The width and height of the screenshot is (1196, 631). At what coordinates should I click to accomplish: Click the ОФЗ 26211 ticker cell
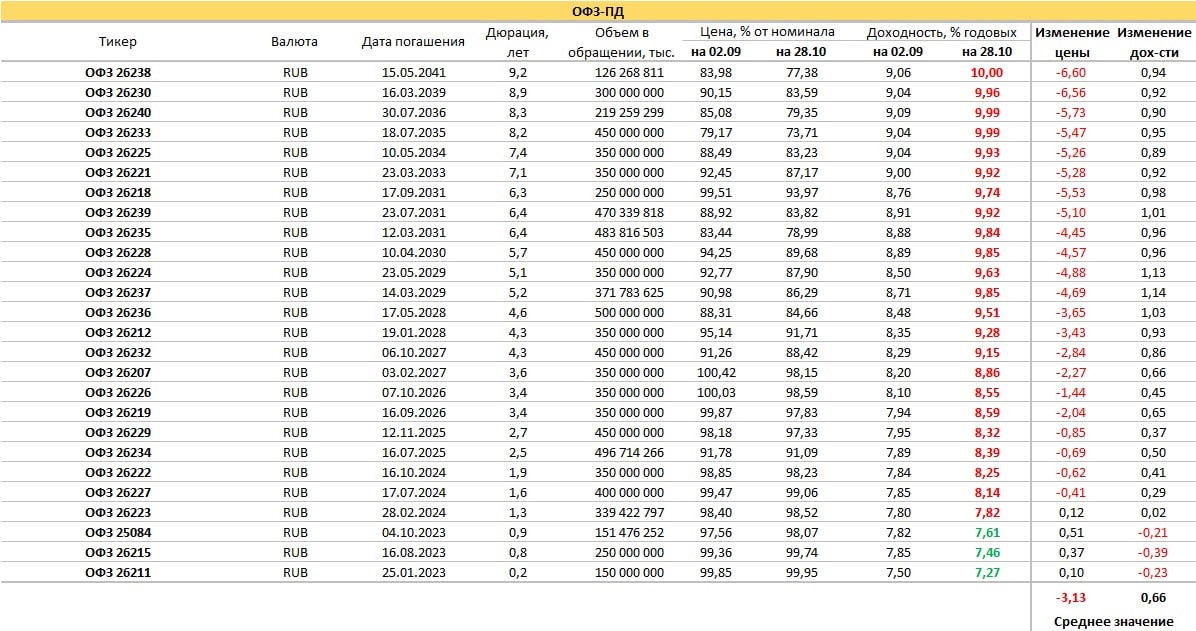tap(118, 572)
